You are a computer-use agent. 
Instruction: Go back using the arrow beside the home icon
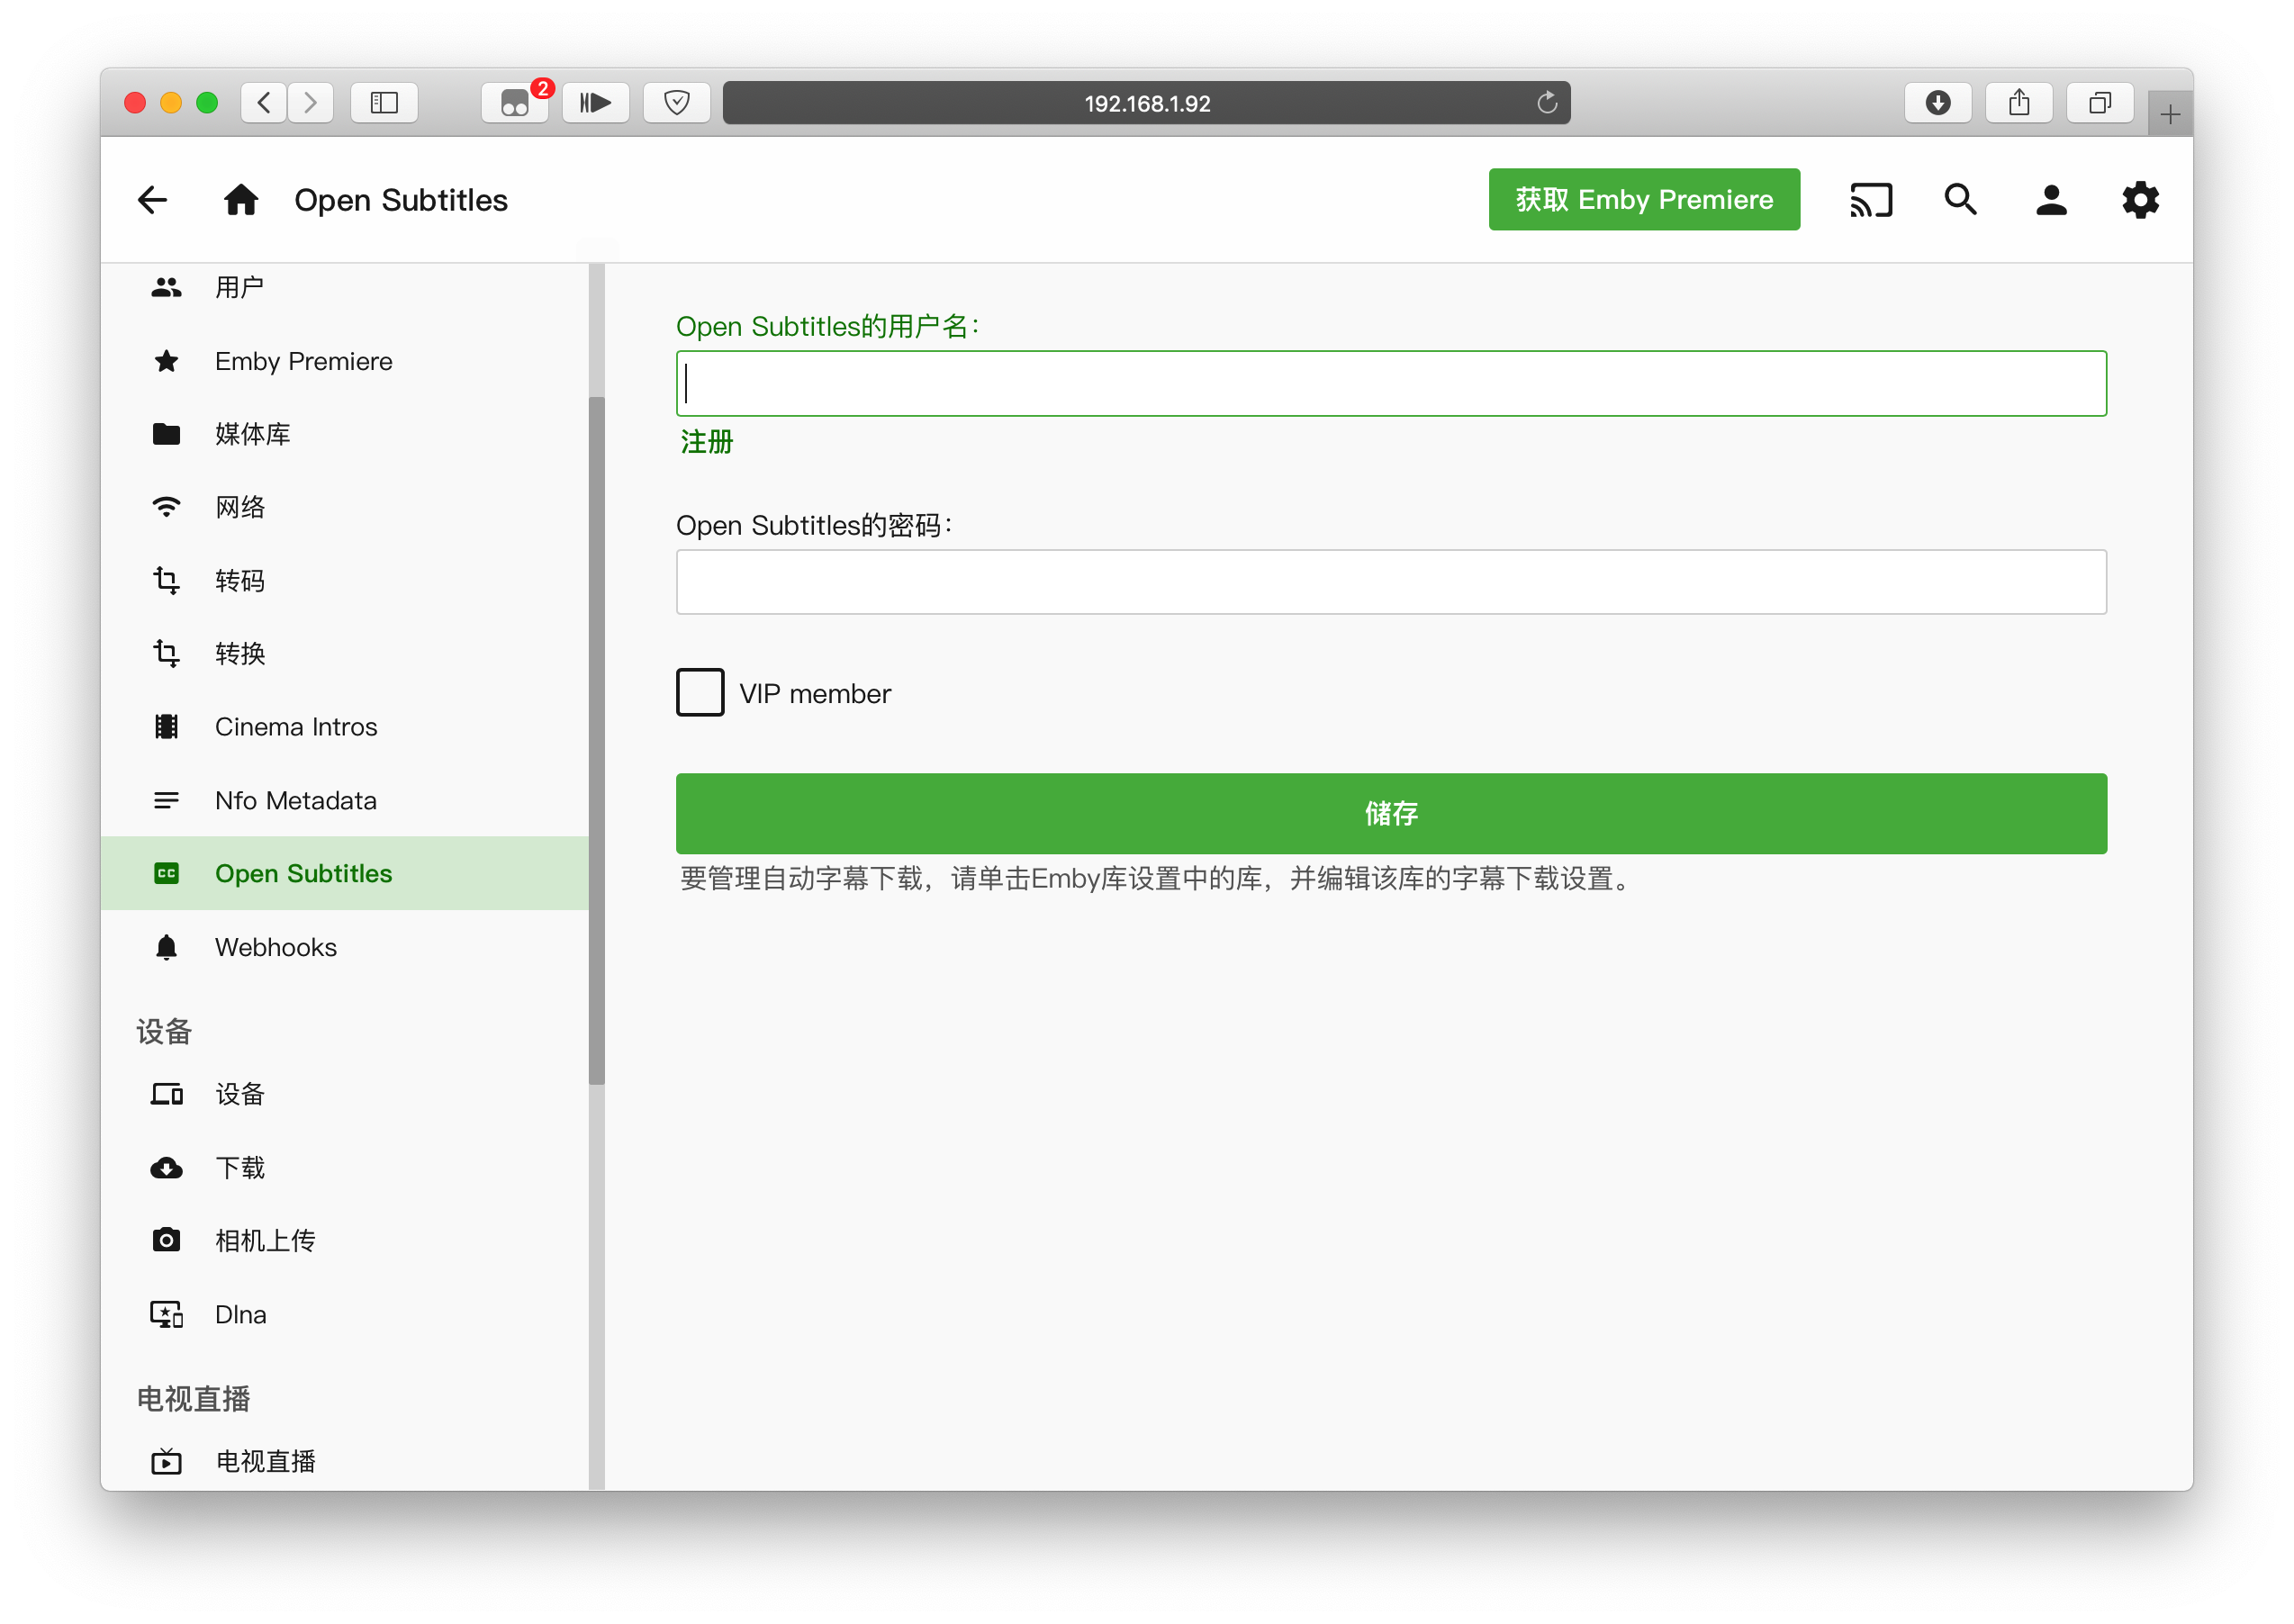pyautogui.click(x=152, y=200)
